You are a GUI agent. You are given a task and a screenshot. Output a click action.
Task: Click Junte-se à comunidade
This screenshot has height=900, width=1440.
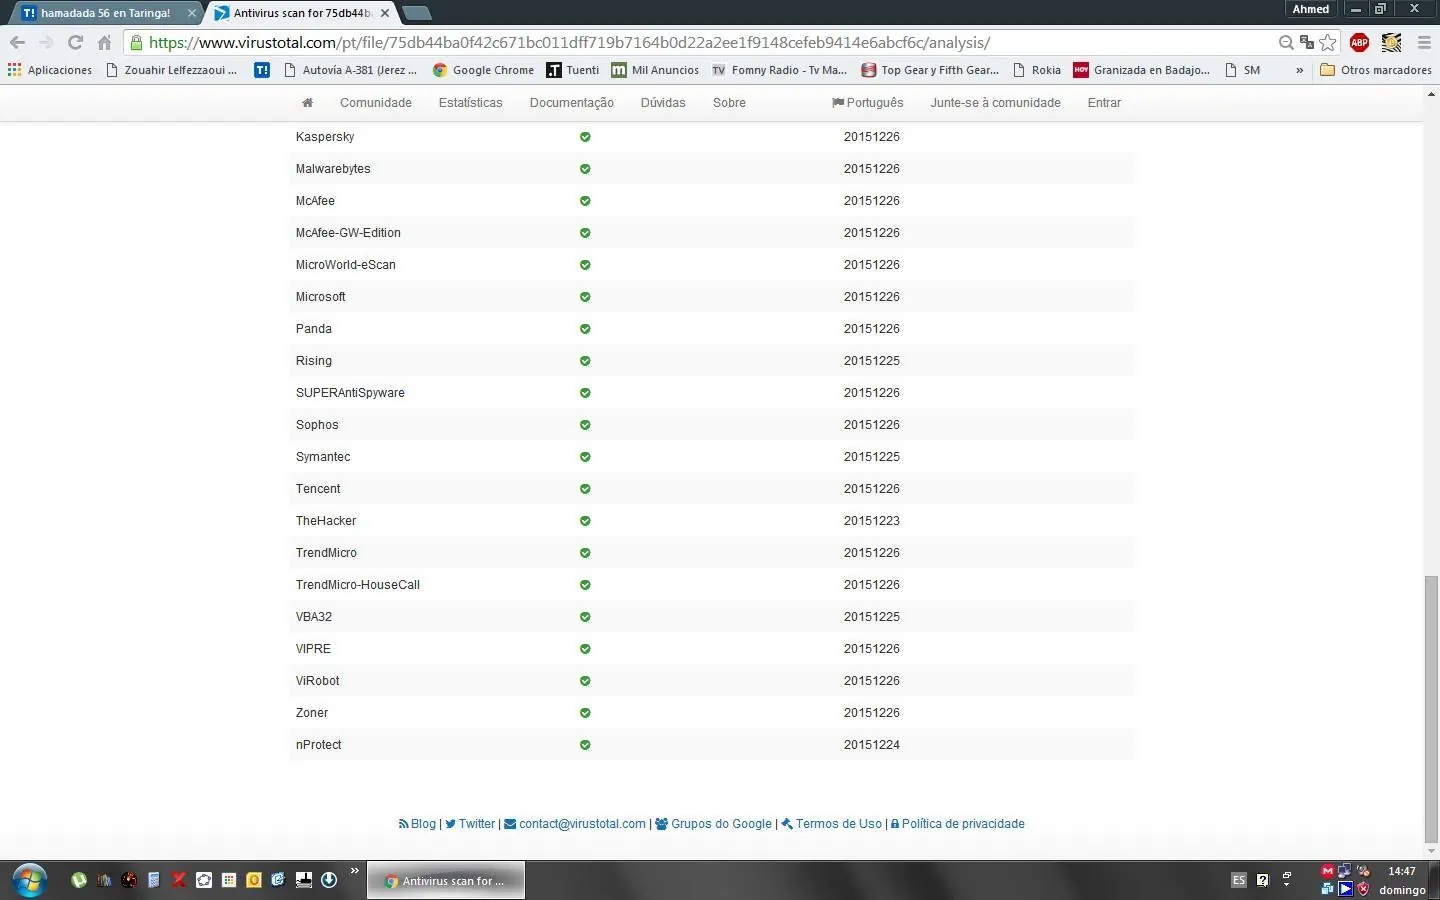click(995, 103)
